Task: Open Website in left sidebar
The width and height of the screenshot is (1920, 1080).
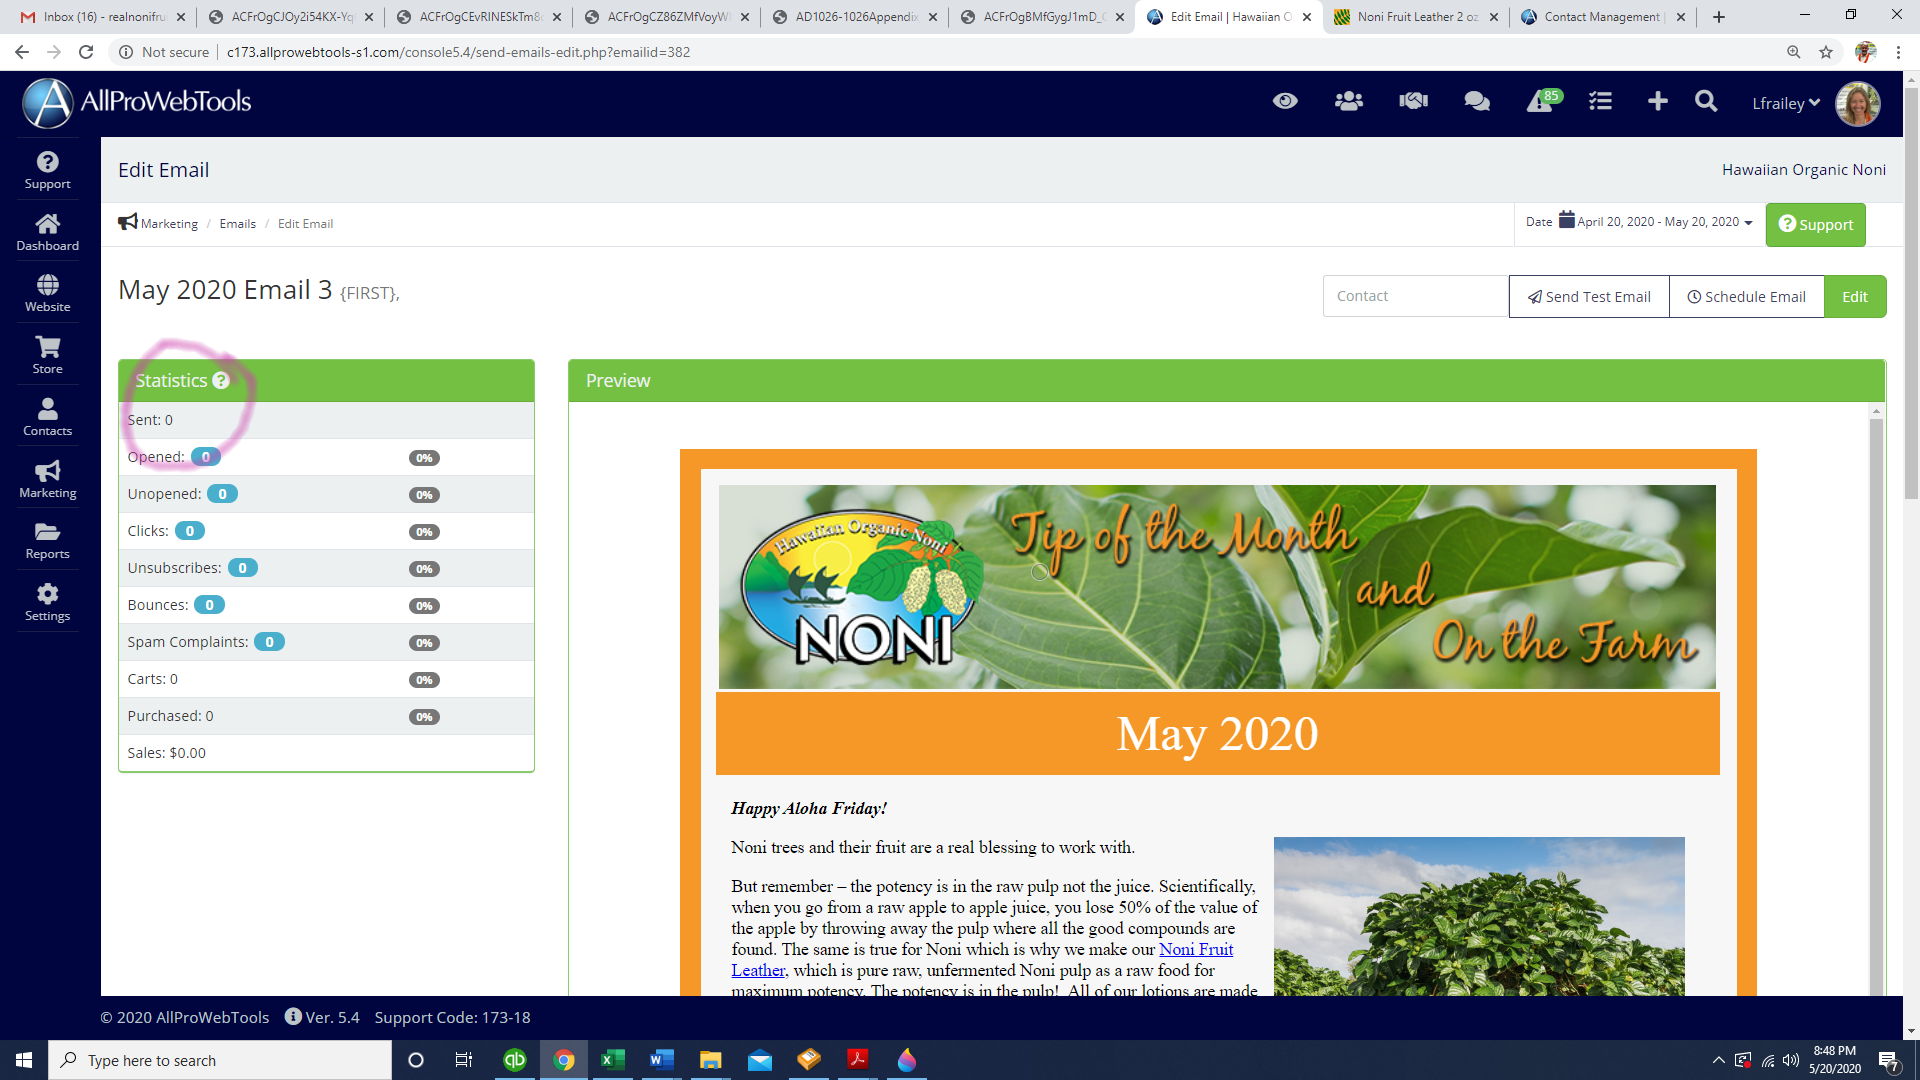Action: click(x=48, y=294)
